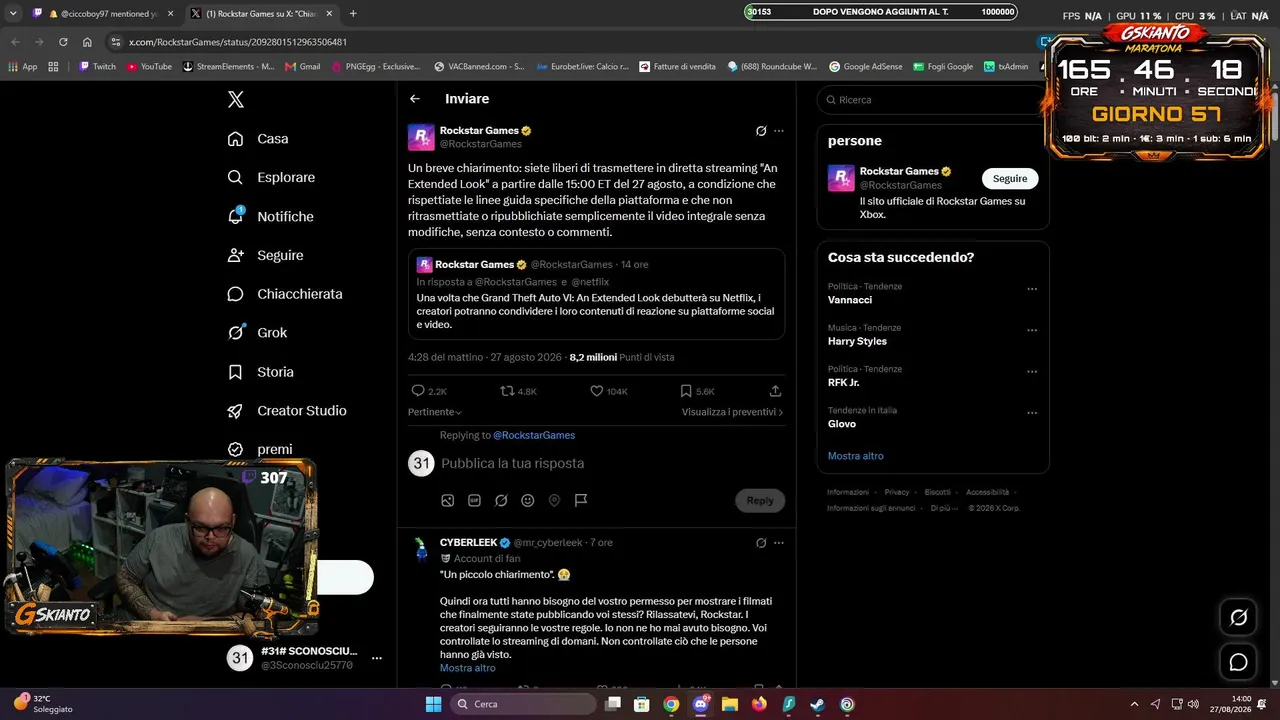The image size is (1280, 720).
Task: Click the reply bubble icon showing 2.2K
Action: pyautogui.click(x=418, y=391)
